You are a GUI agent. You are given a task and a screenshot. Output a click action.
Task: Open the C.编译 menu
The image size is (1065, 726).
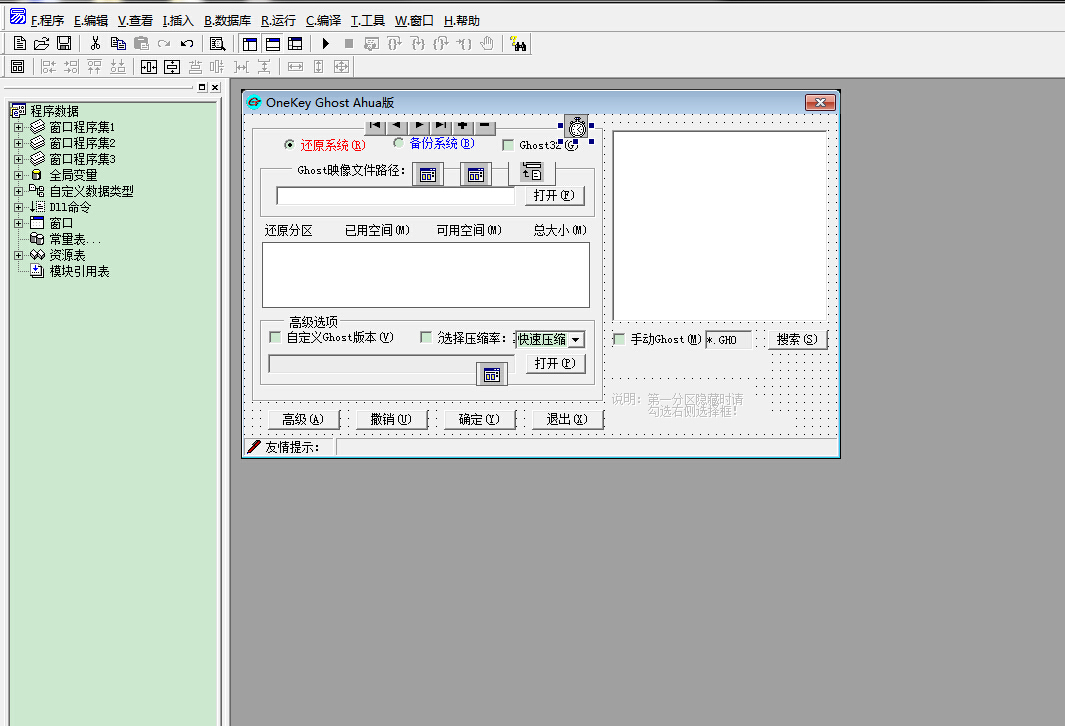323,21
